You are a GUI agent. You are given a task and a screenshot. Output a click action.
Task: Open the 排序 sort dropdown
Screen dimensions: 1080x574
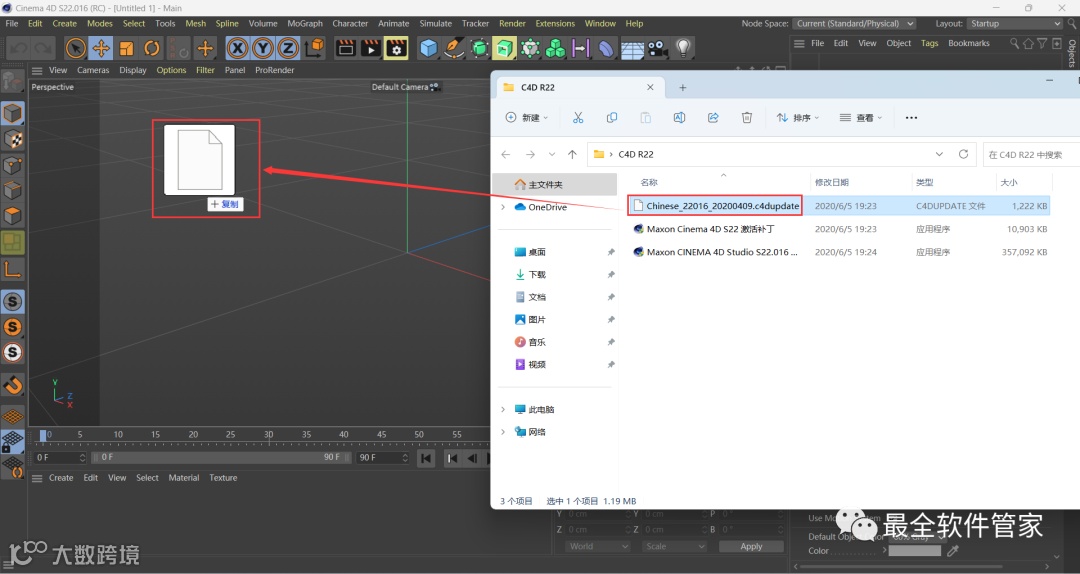[x=798, y=118]
